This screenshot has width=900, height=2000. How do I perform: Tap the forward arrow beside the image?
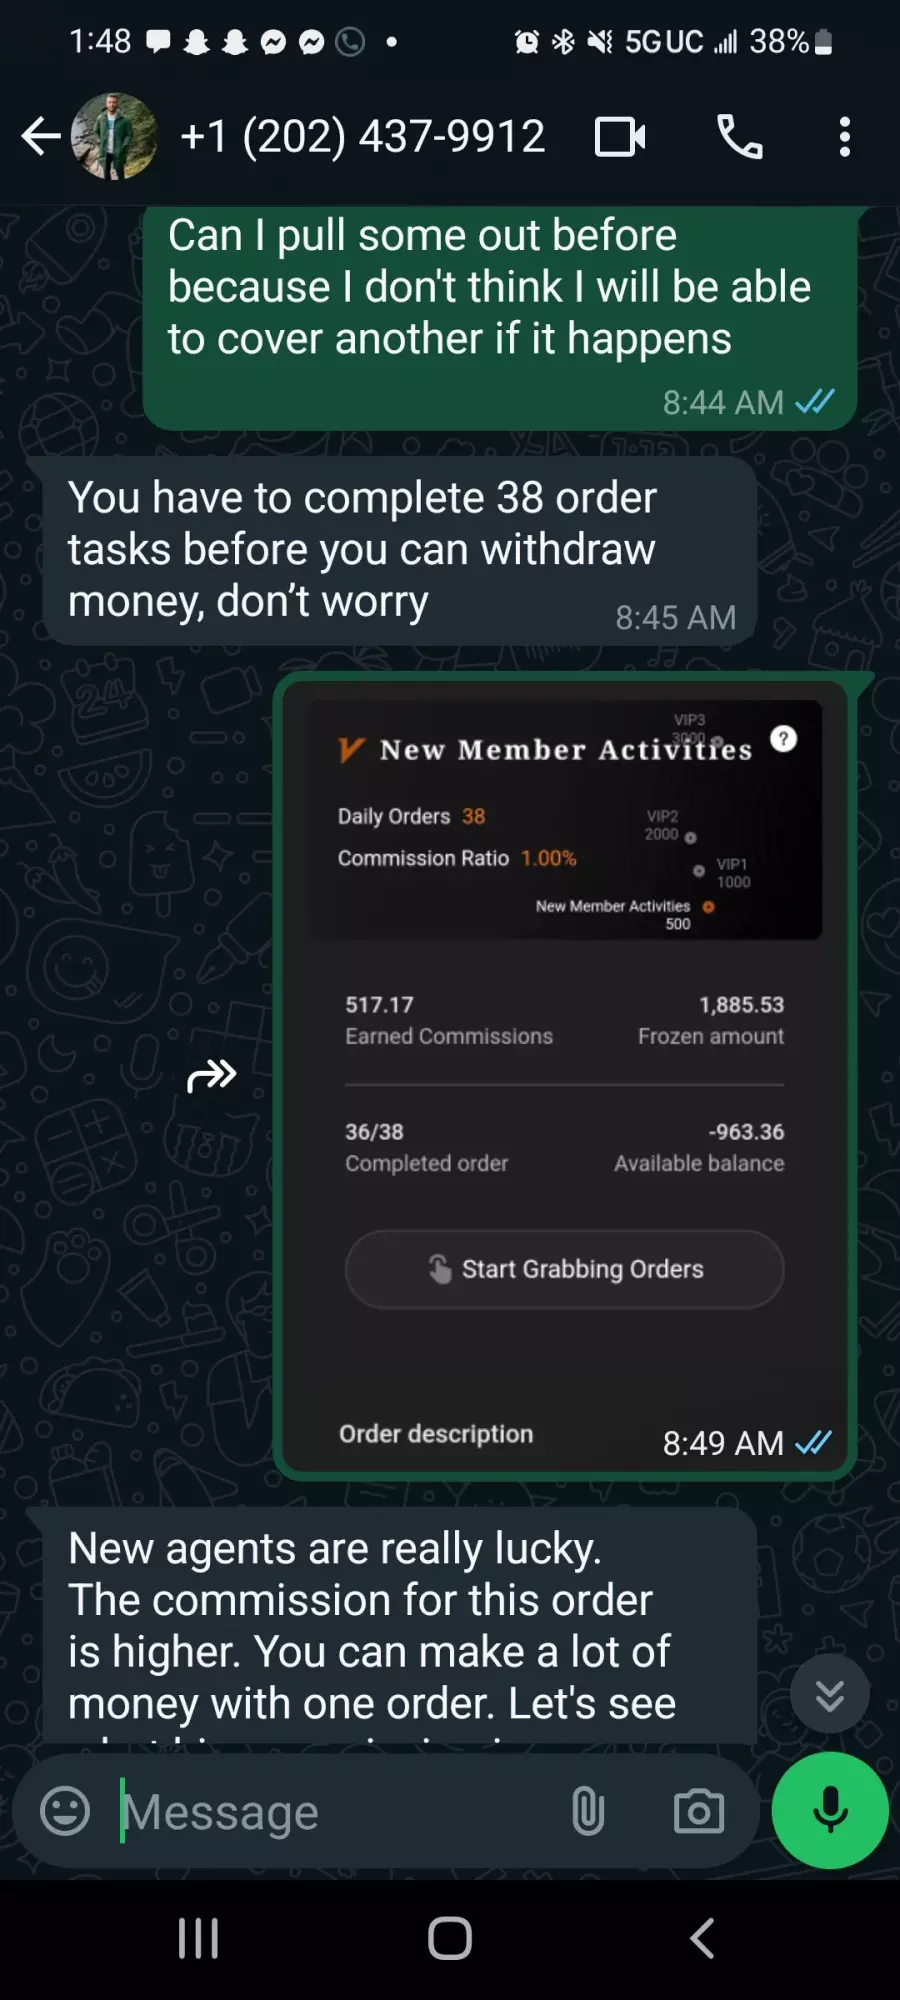pyautogui.click(x=212, y=1076)
